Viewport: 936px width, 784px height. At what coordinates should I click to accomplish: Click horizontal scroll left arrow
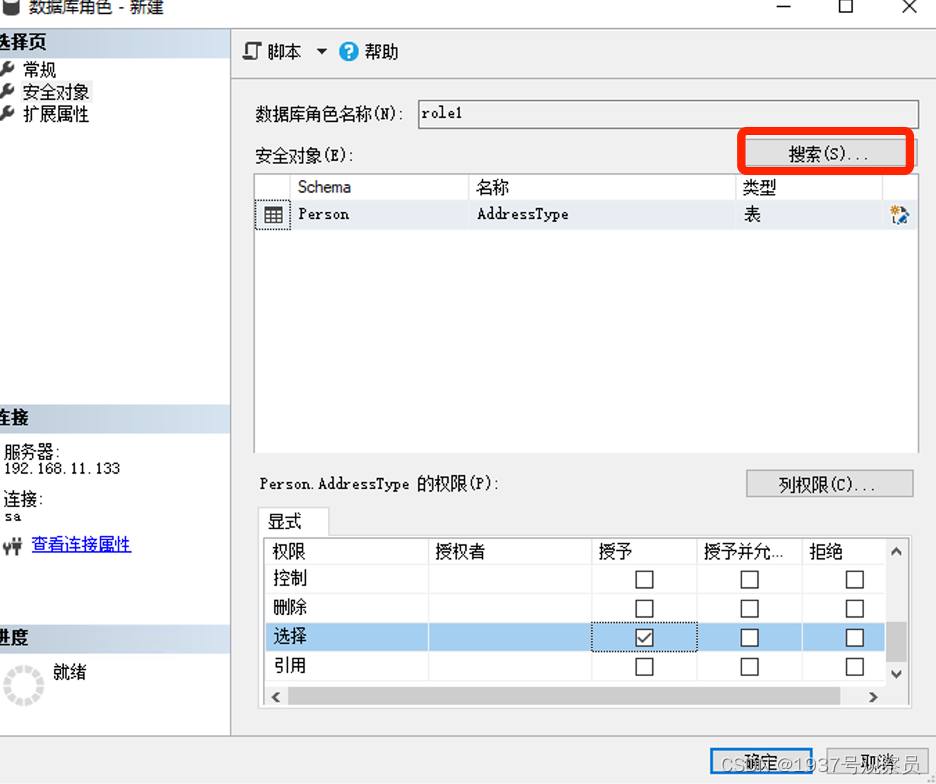coord(276,697)
